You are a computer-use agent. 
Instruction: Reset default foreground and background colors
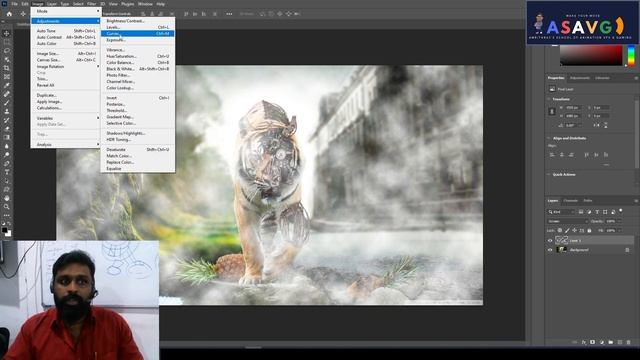[x=3, y=224]
